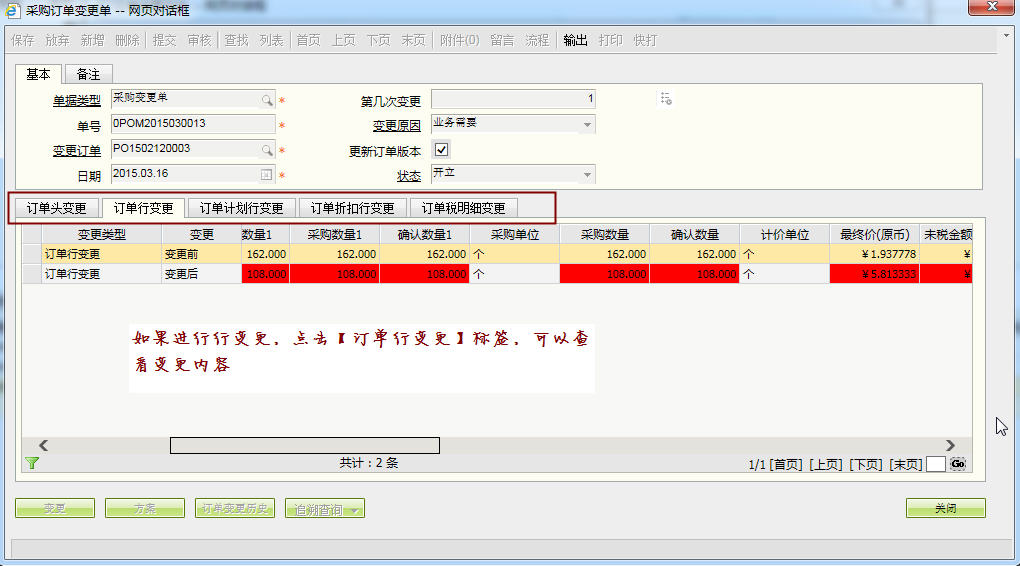Image resolution: width=1020 pixels, height=566 pixels.
Task: Select the 变更后 table row
Action: pos(498,274)
